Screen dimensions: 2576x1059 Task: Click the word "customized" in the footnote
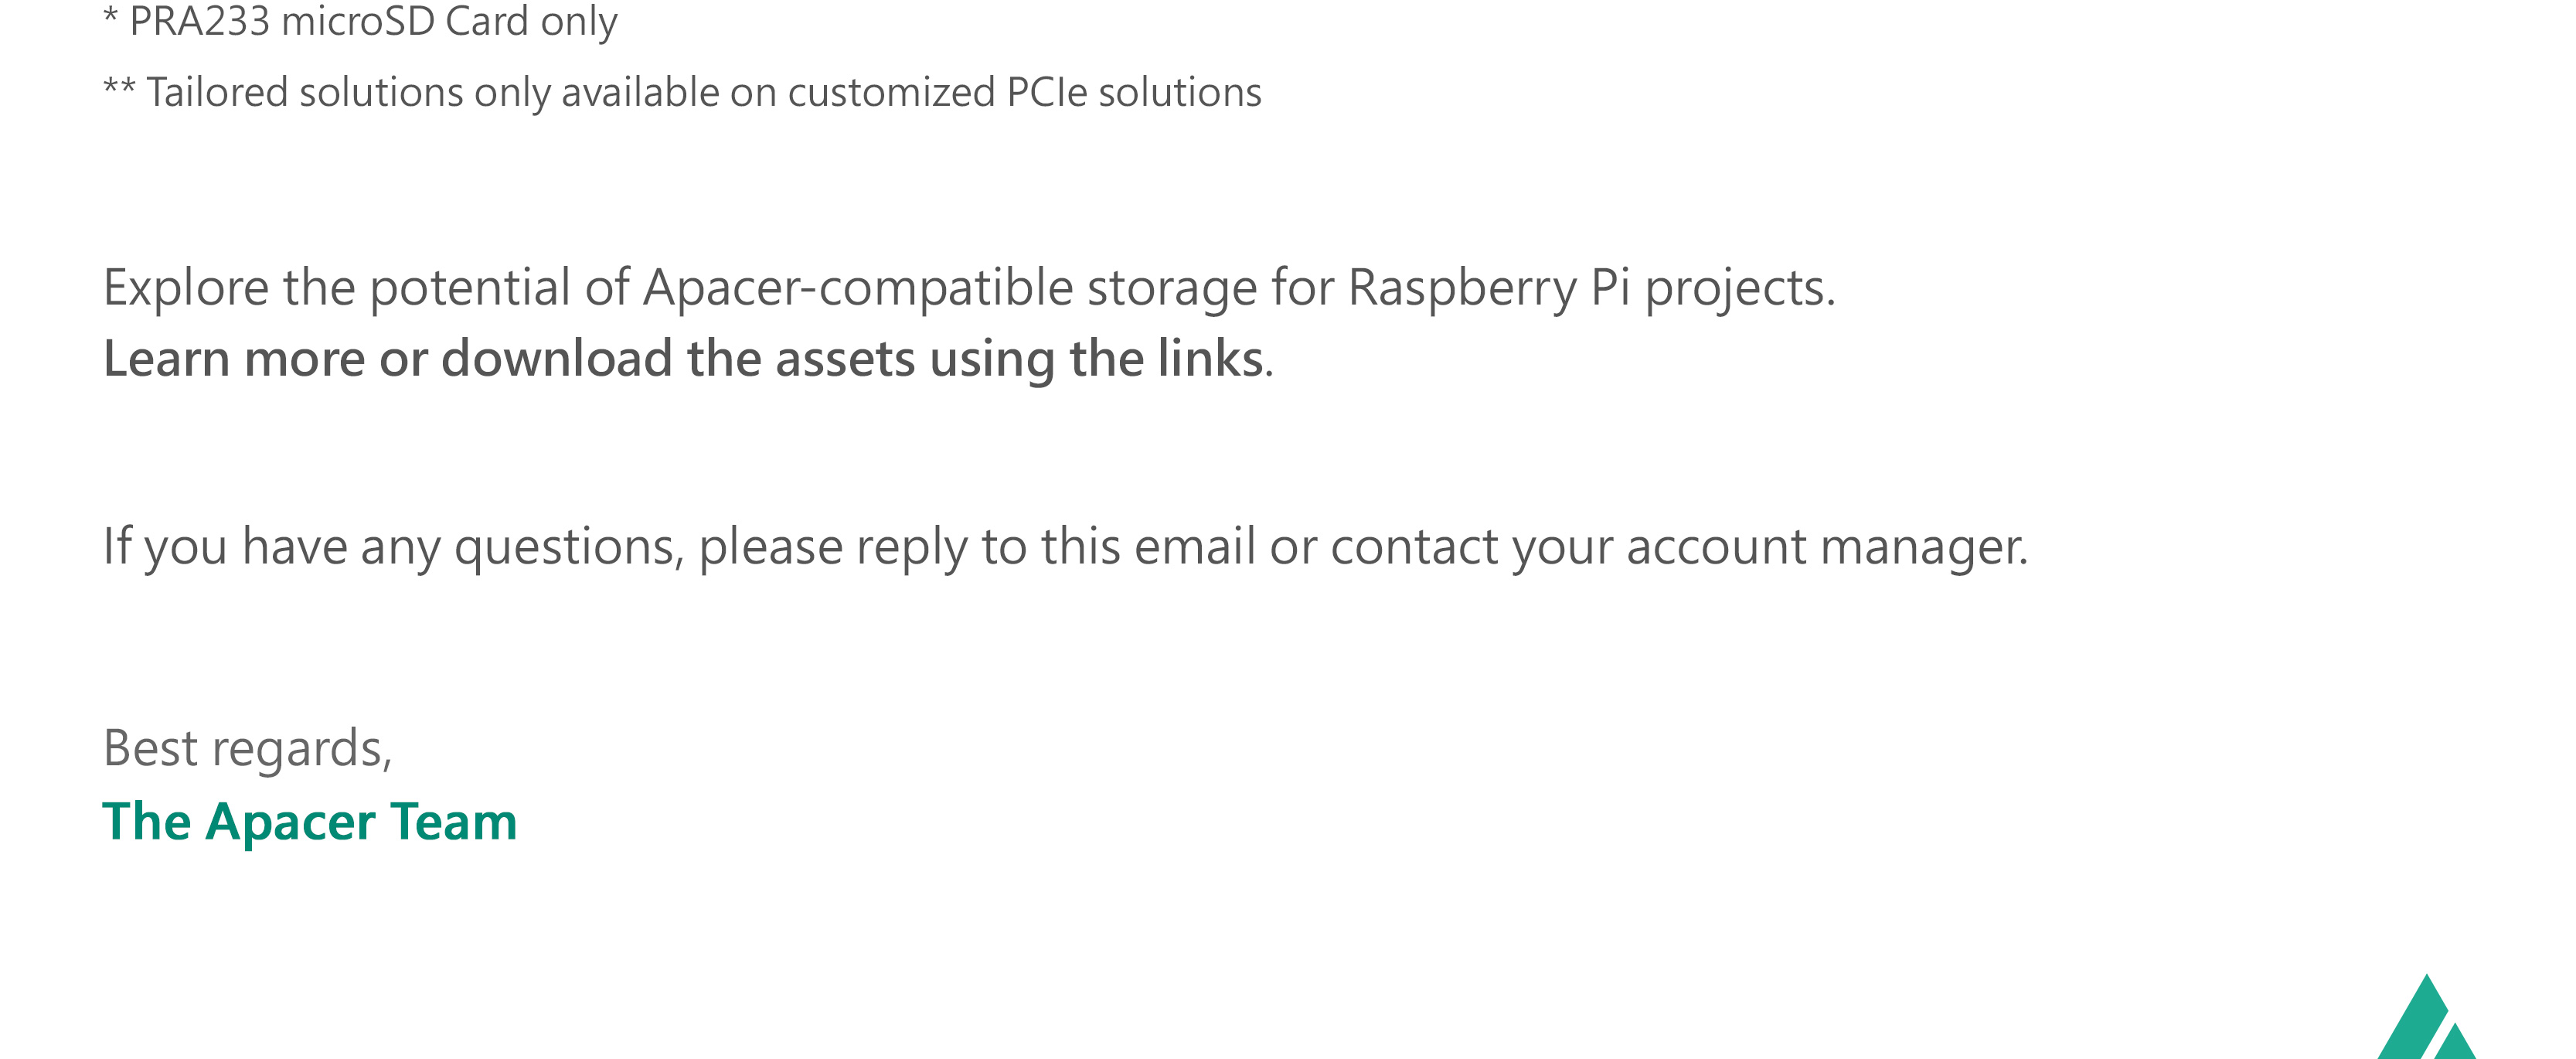[891, 93]
